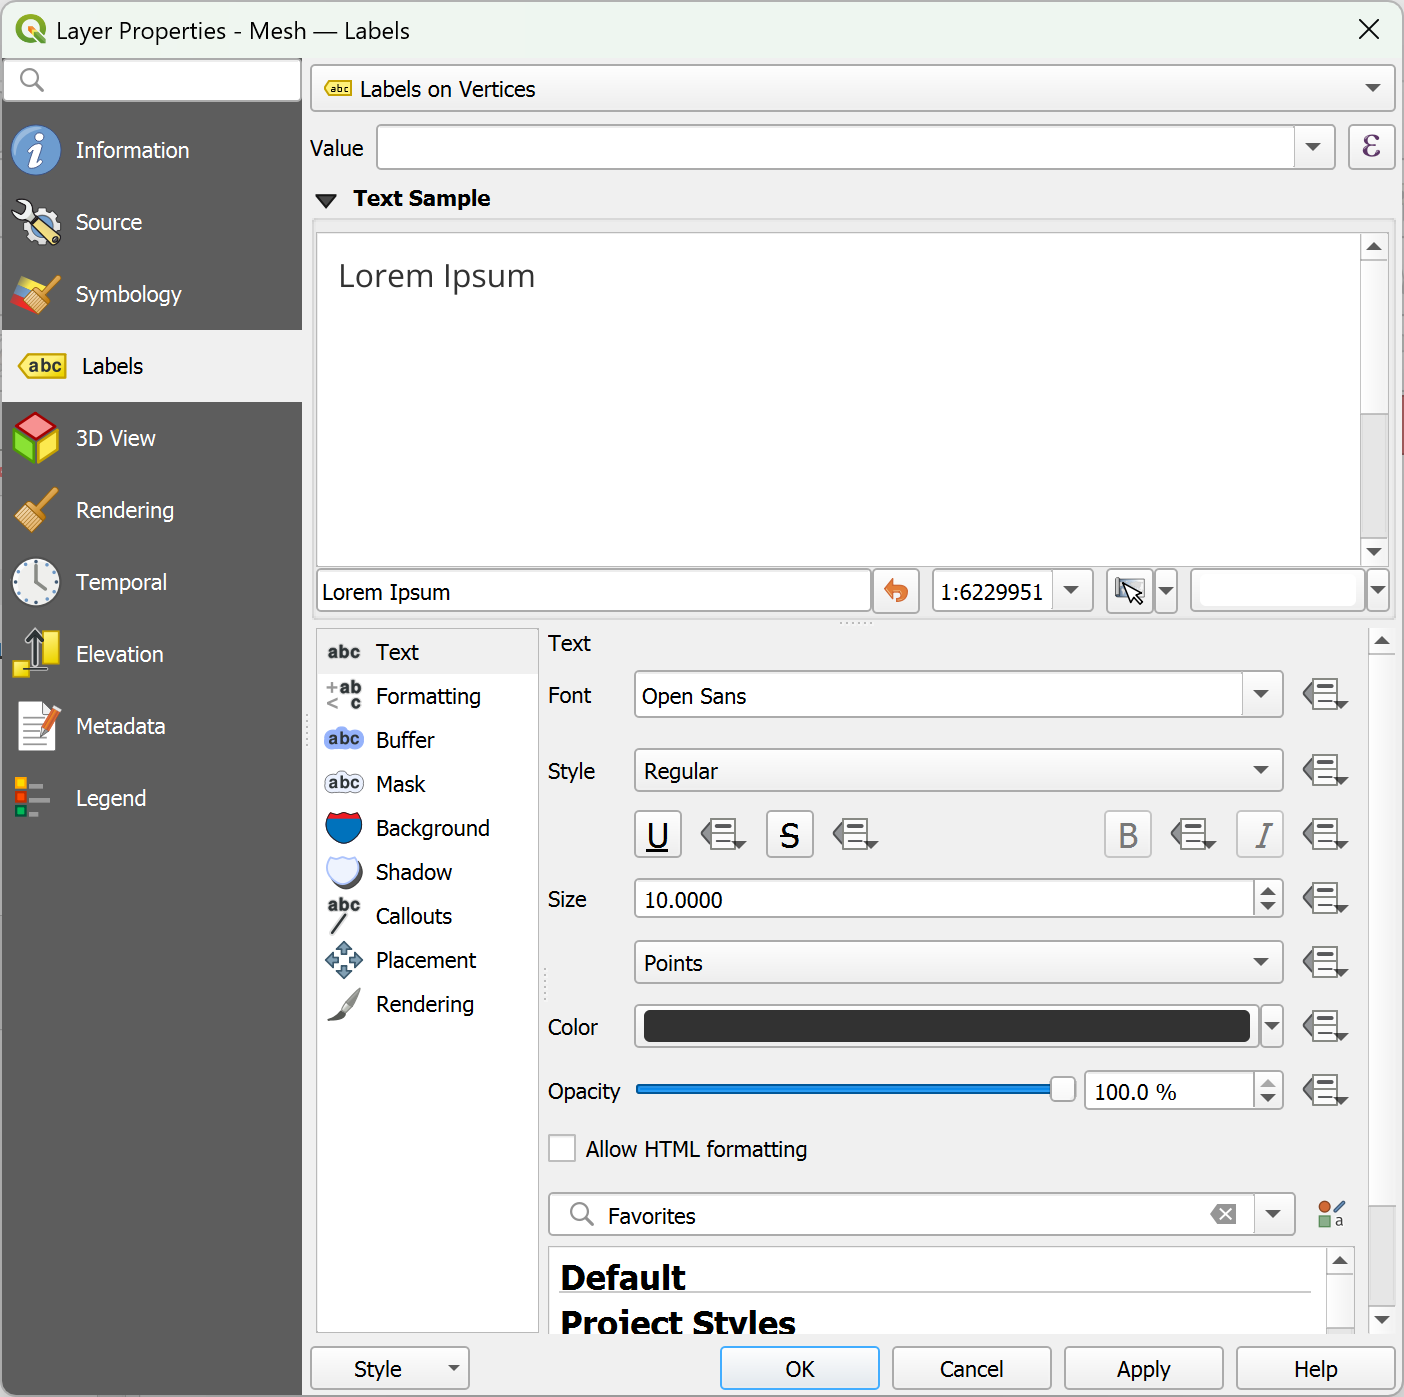1404x1397 pixels.
Task: Open the style manager icon beside Favorites
Action: pyautogui.click(x=1331, y=1214)
